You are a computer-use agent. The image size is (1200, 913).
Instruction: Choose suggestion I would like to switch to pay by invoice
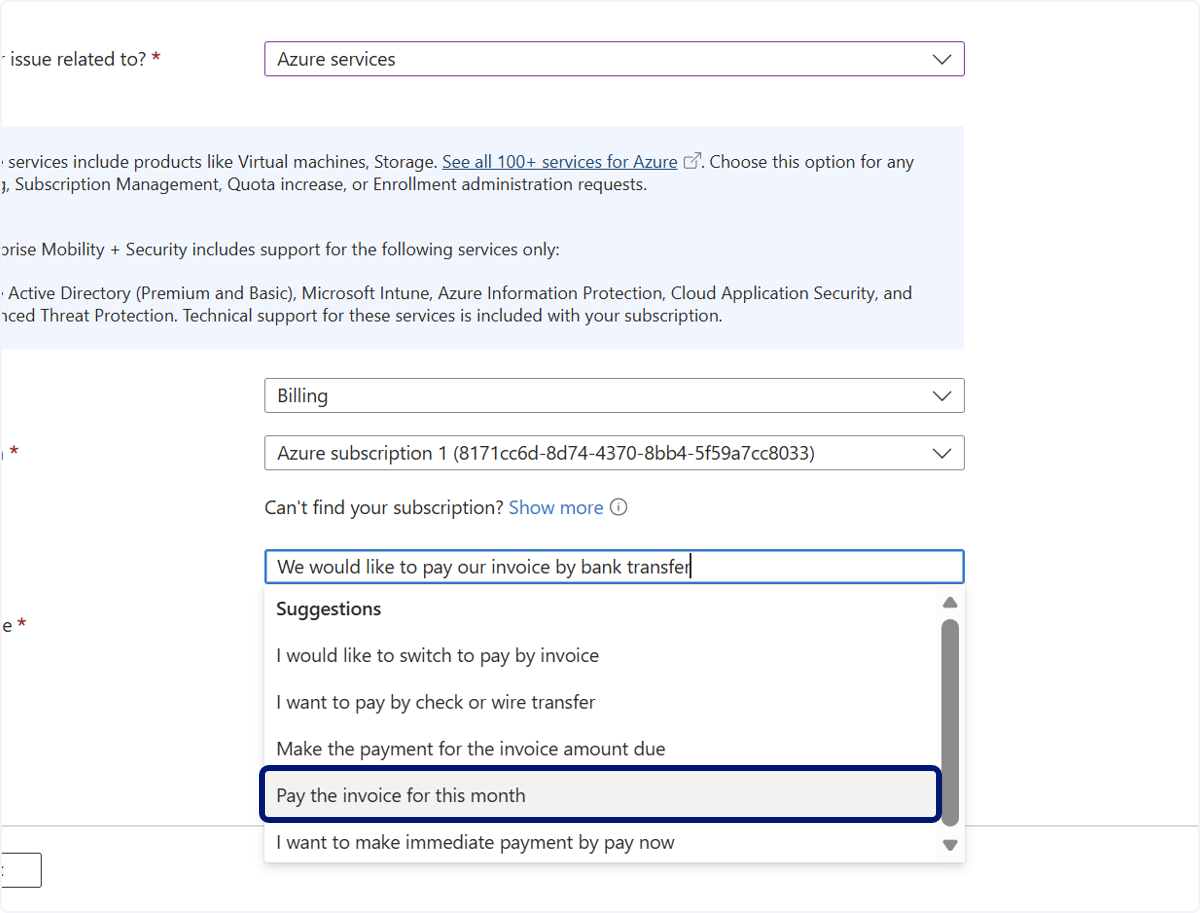pyautogui.click(x=602, y=656)
